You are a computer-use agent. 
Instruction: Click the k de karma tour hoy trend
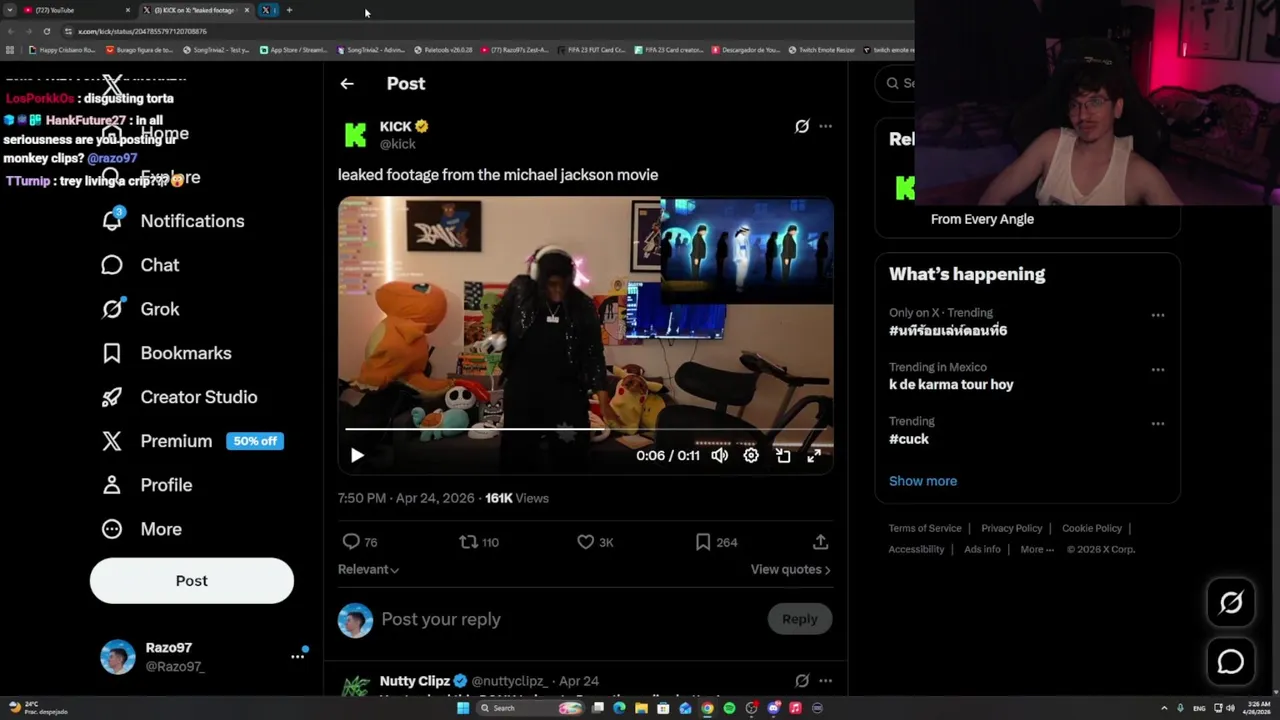951,384
